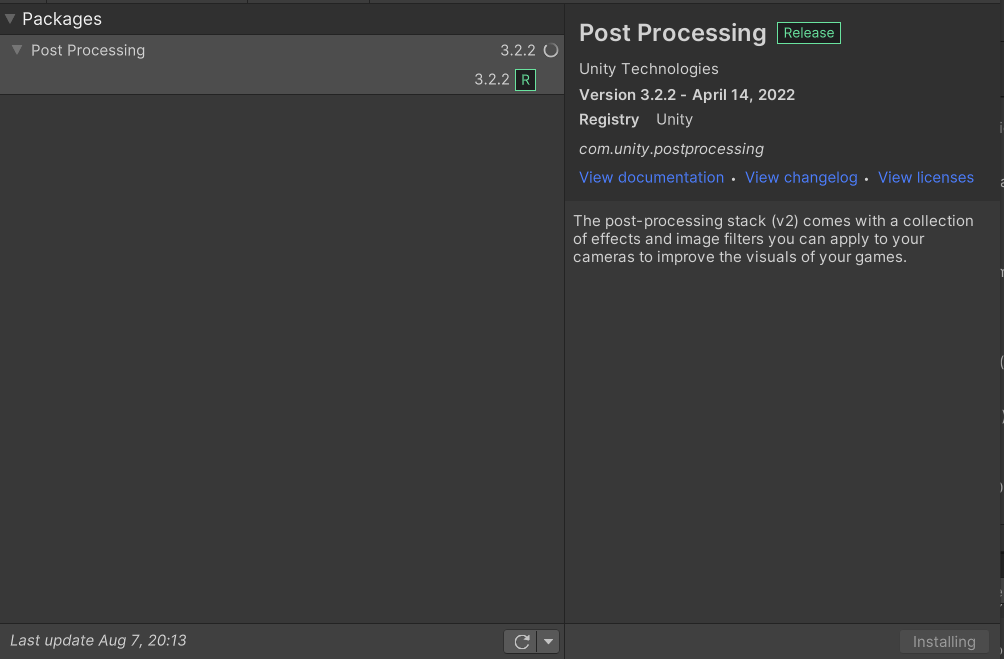The image size is (1004, 659).
Task: Open the View licenses link
Action: [x=926, y=177]
